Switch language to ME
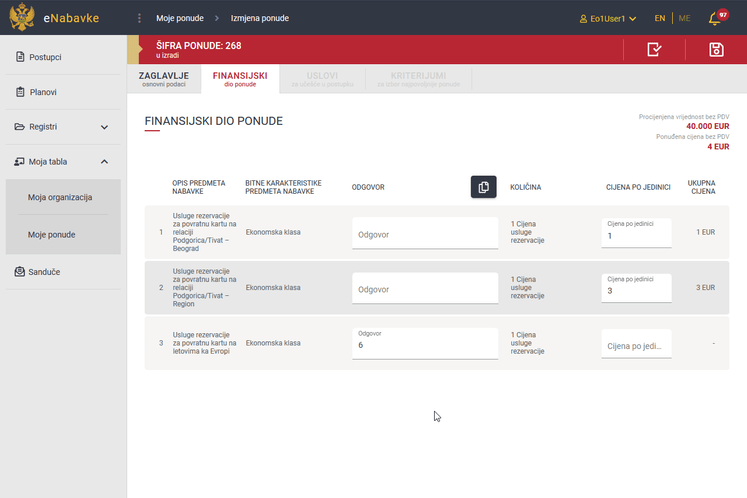This screenshot has height=498, width=747. 684,19
